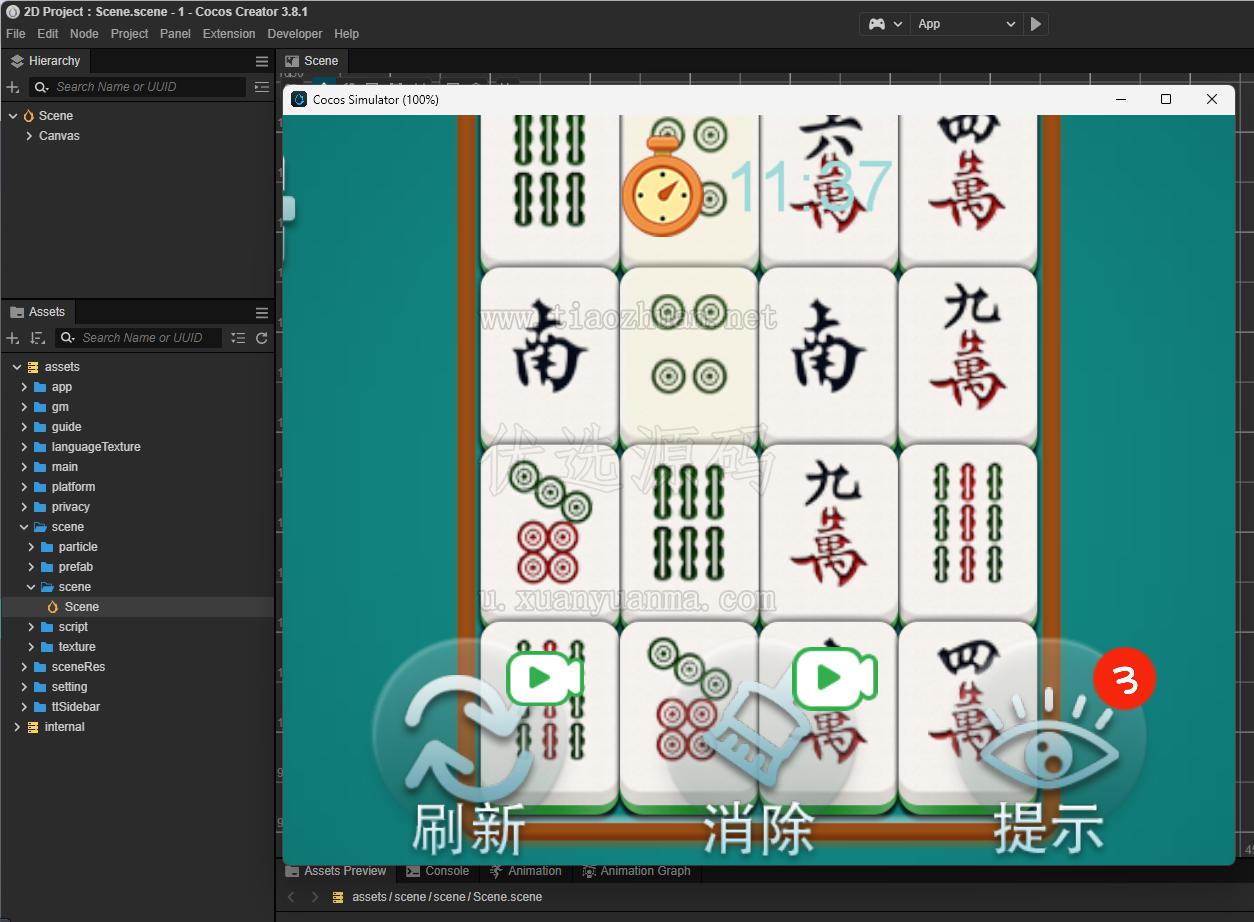Select the script folder
The image size is (1254, 922).
coord(73,627)
